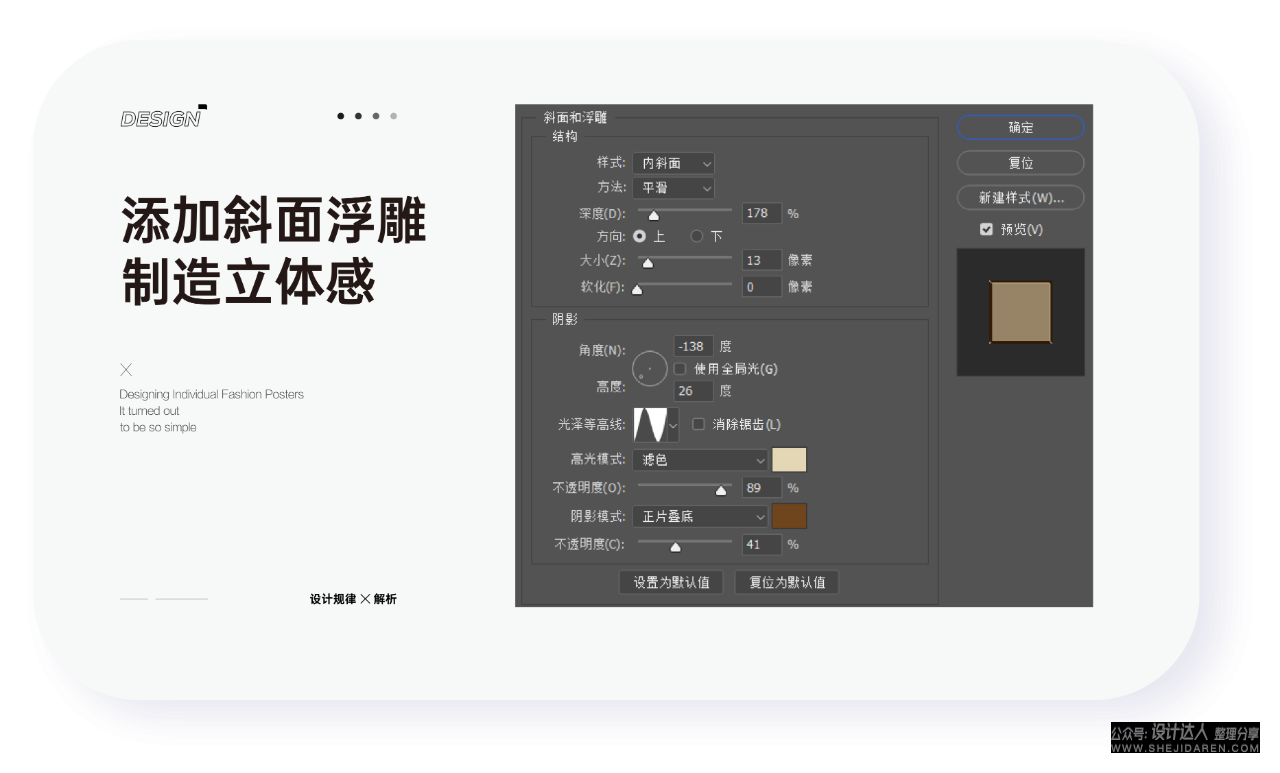This screenshot has height=773, width=1280.
Task: Click the angle dial control
Action: coord(650,369)
